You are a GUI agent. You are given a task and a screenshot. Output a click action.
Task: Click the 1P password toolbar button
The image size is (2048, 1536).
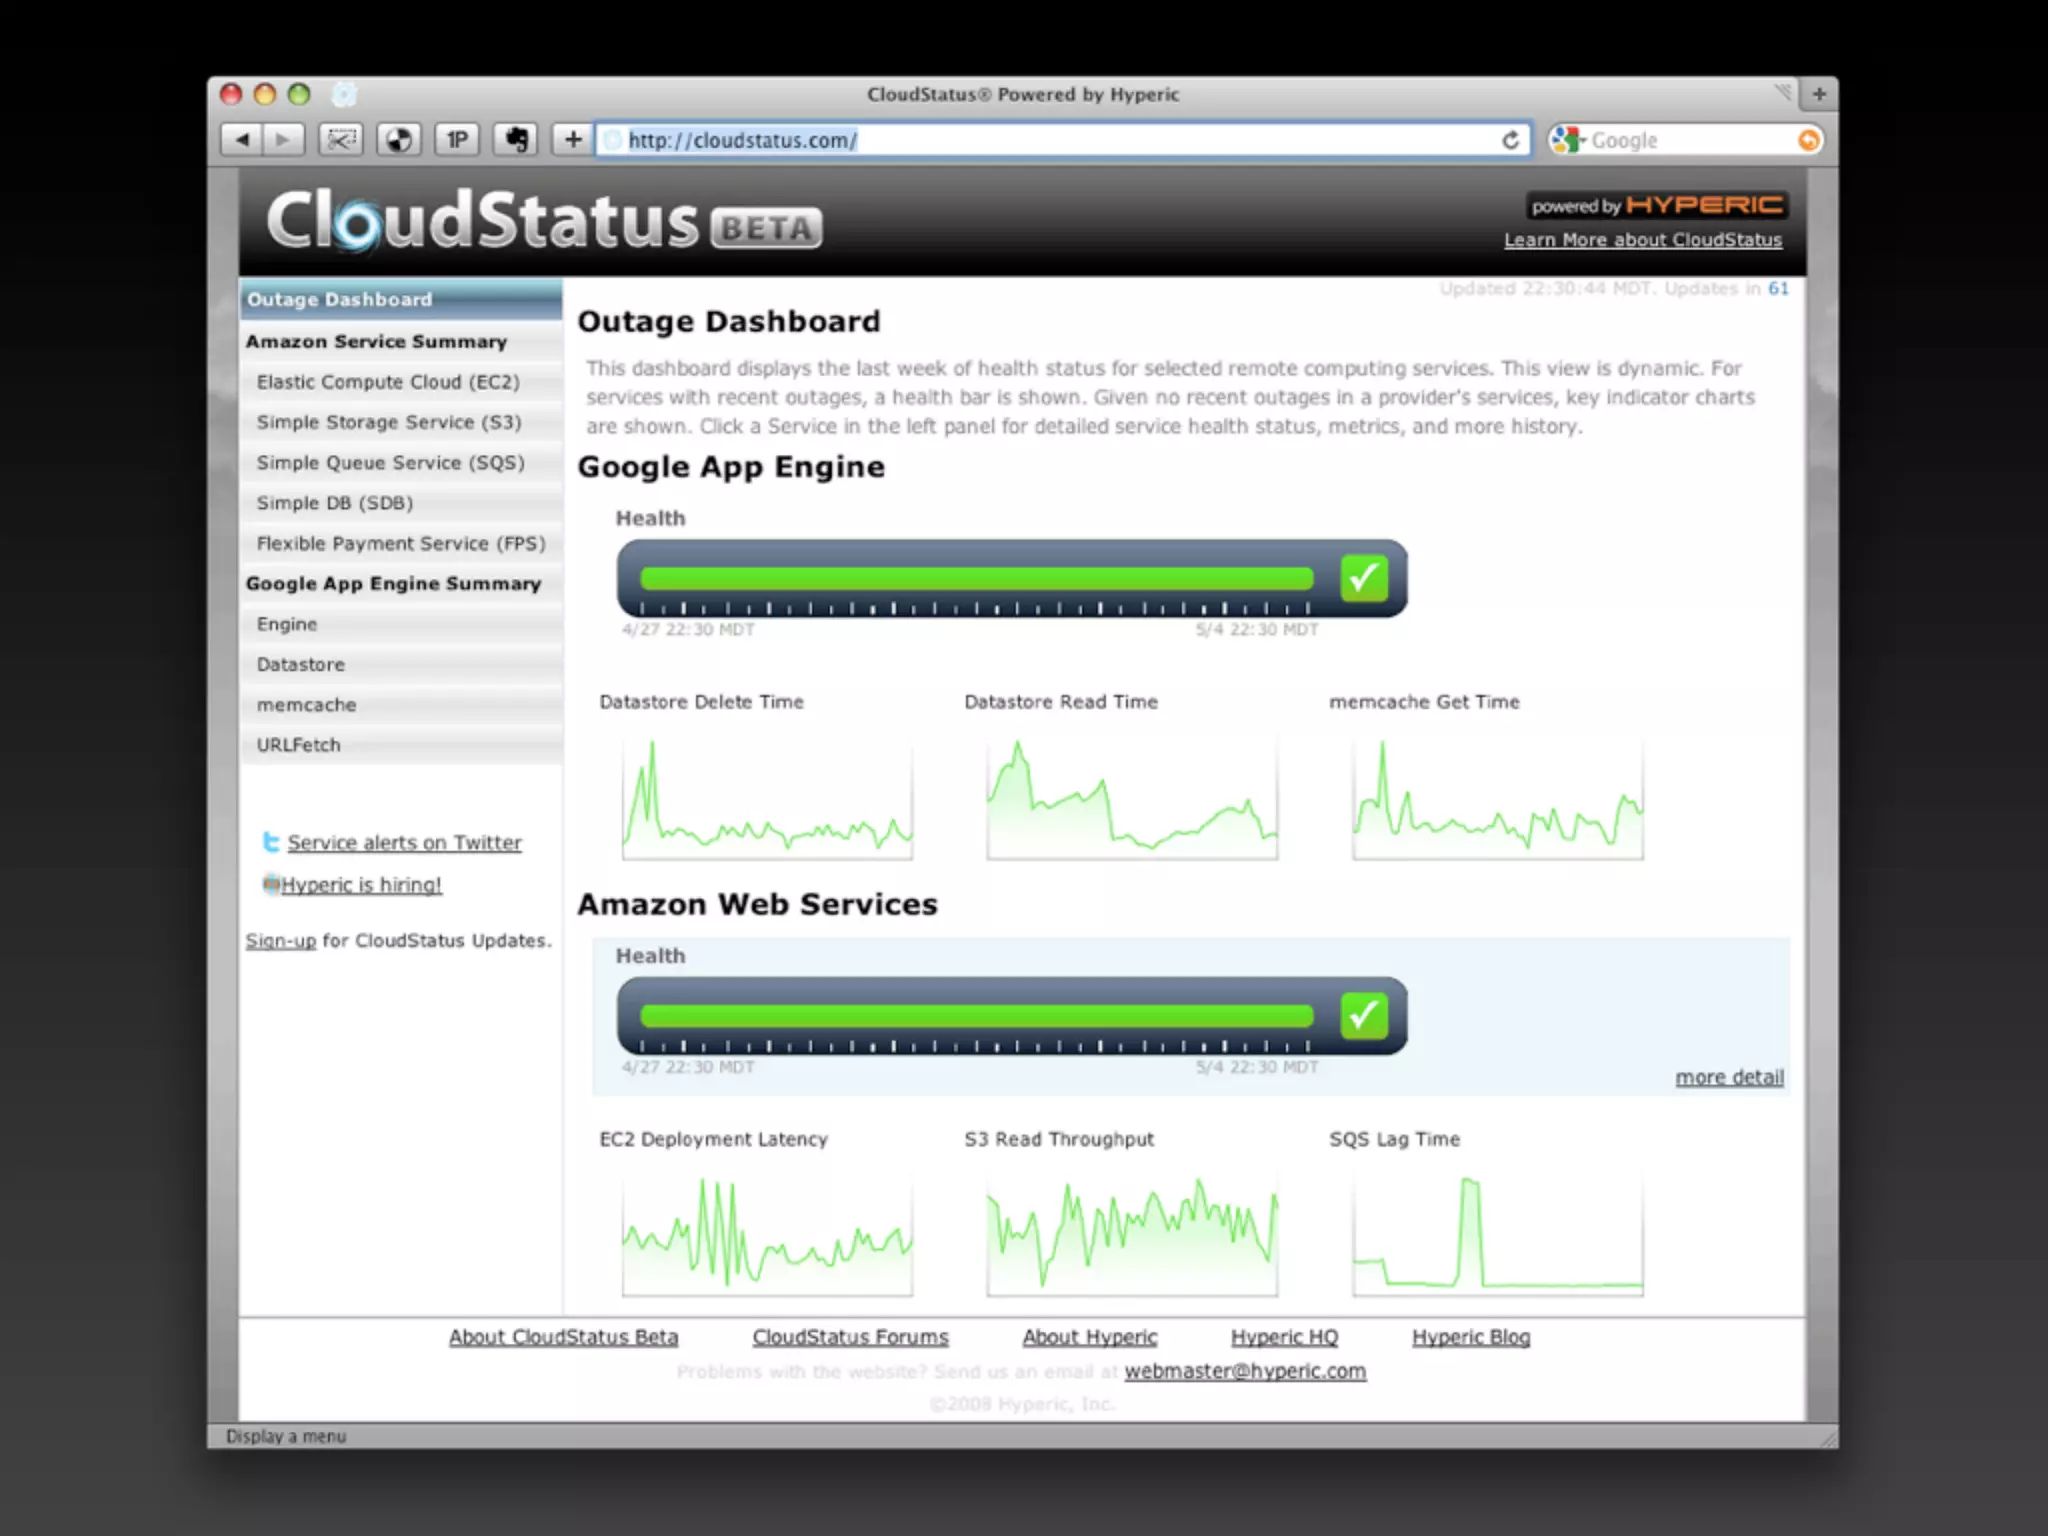[x=457, y=140]
